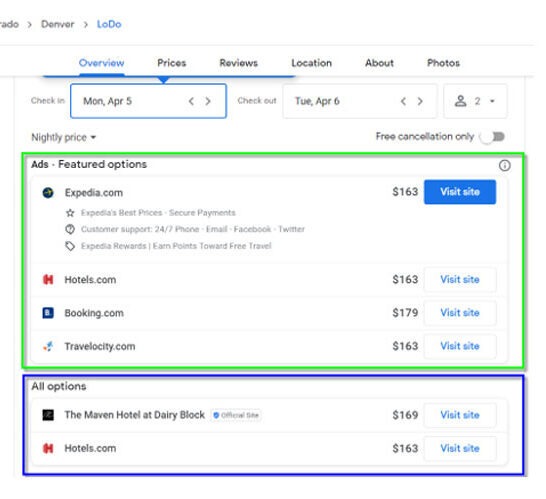This screenshot has width=546, height=499.
Task: Click Customer support 24/7 Phone text
Action: 193,229
